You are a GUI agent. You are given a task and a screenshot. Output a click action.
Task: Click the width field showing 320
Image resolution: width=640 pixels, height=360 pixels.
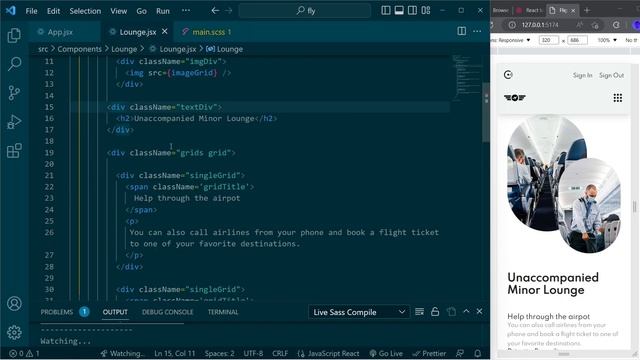549,40
